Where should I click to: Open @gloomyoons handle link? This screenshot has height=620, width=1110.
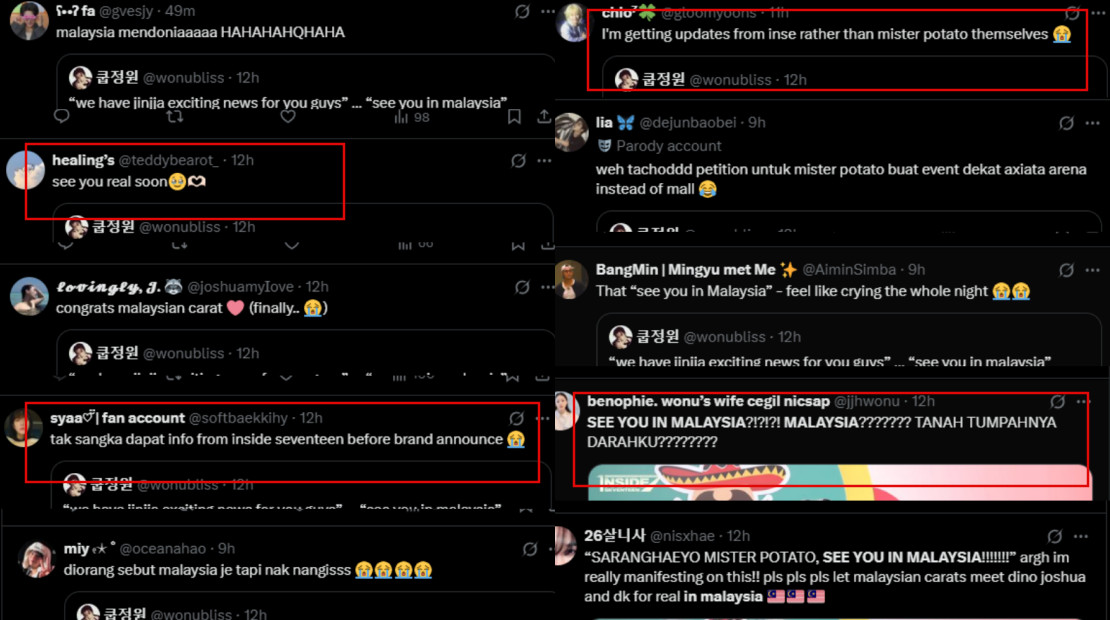pyautogui.click(x=711, y=12)
